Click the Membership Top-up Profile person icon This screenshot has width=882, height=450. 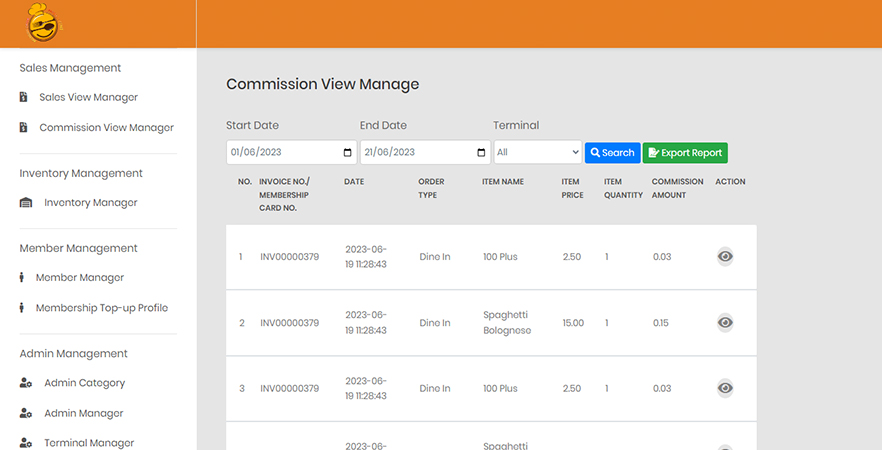click(x=22, y=308)
